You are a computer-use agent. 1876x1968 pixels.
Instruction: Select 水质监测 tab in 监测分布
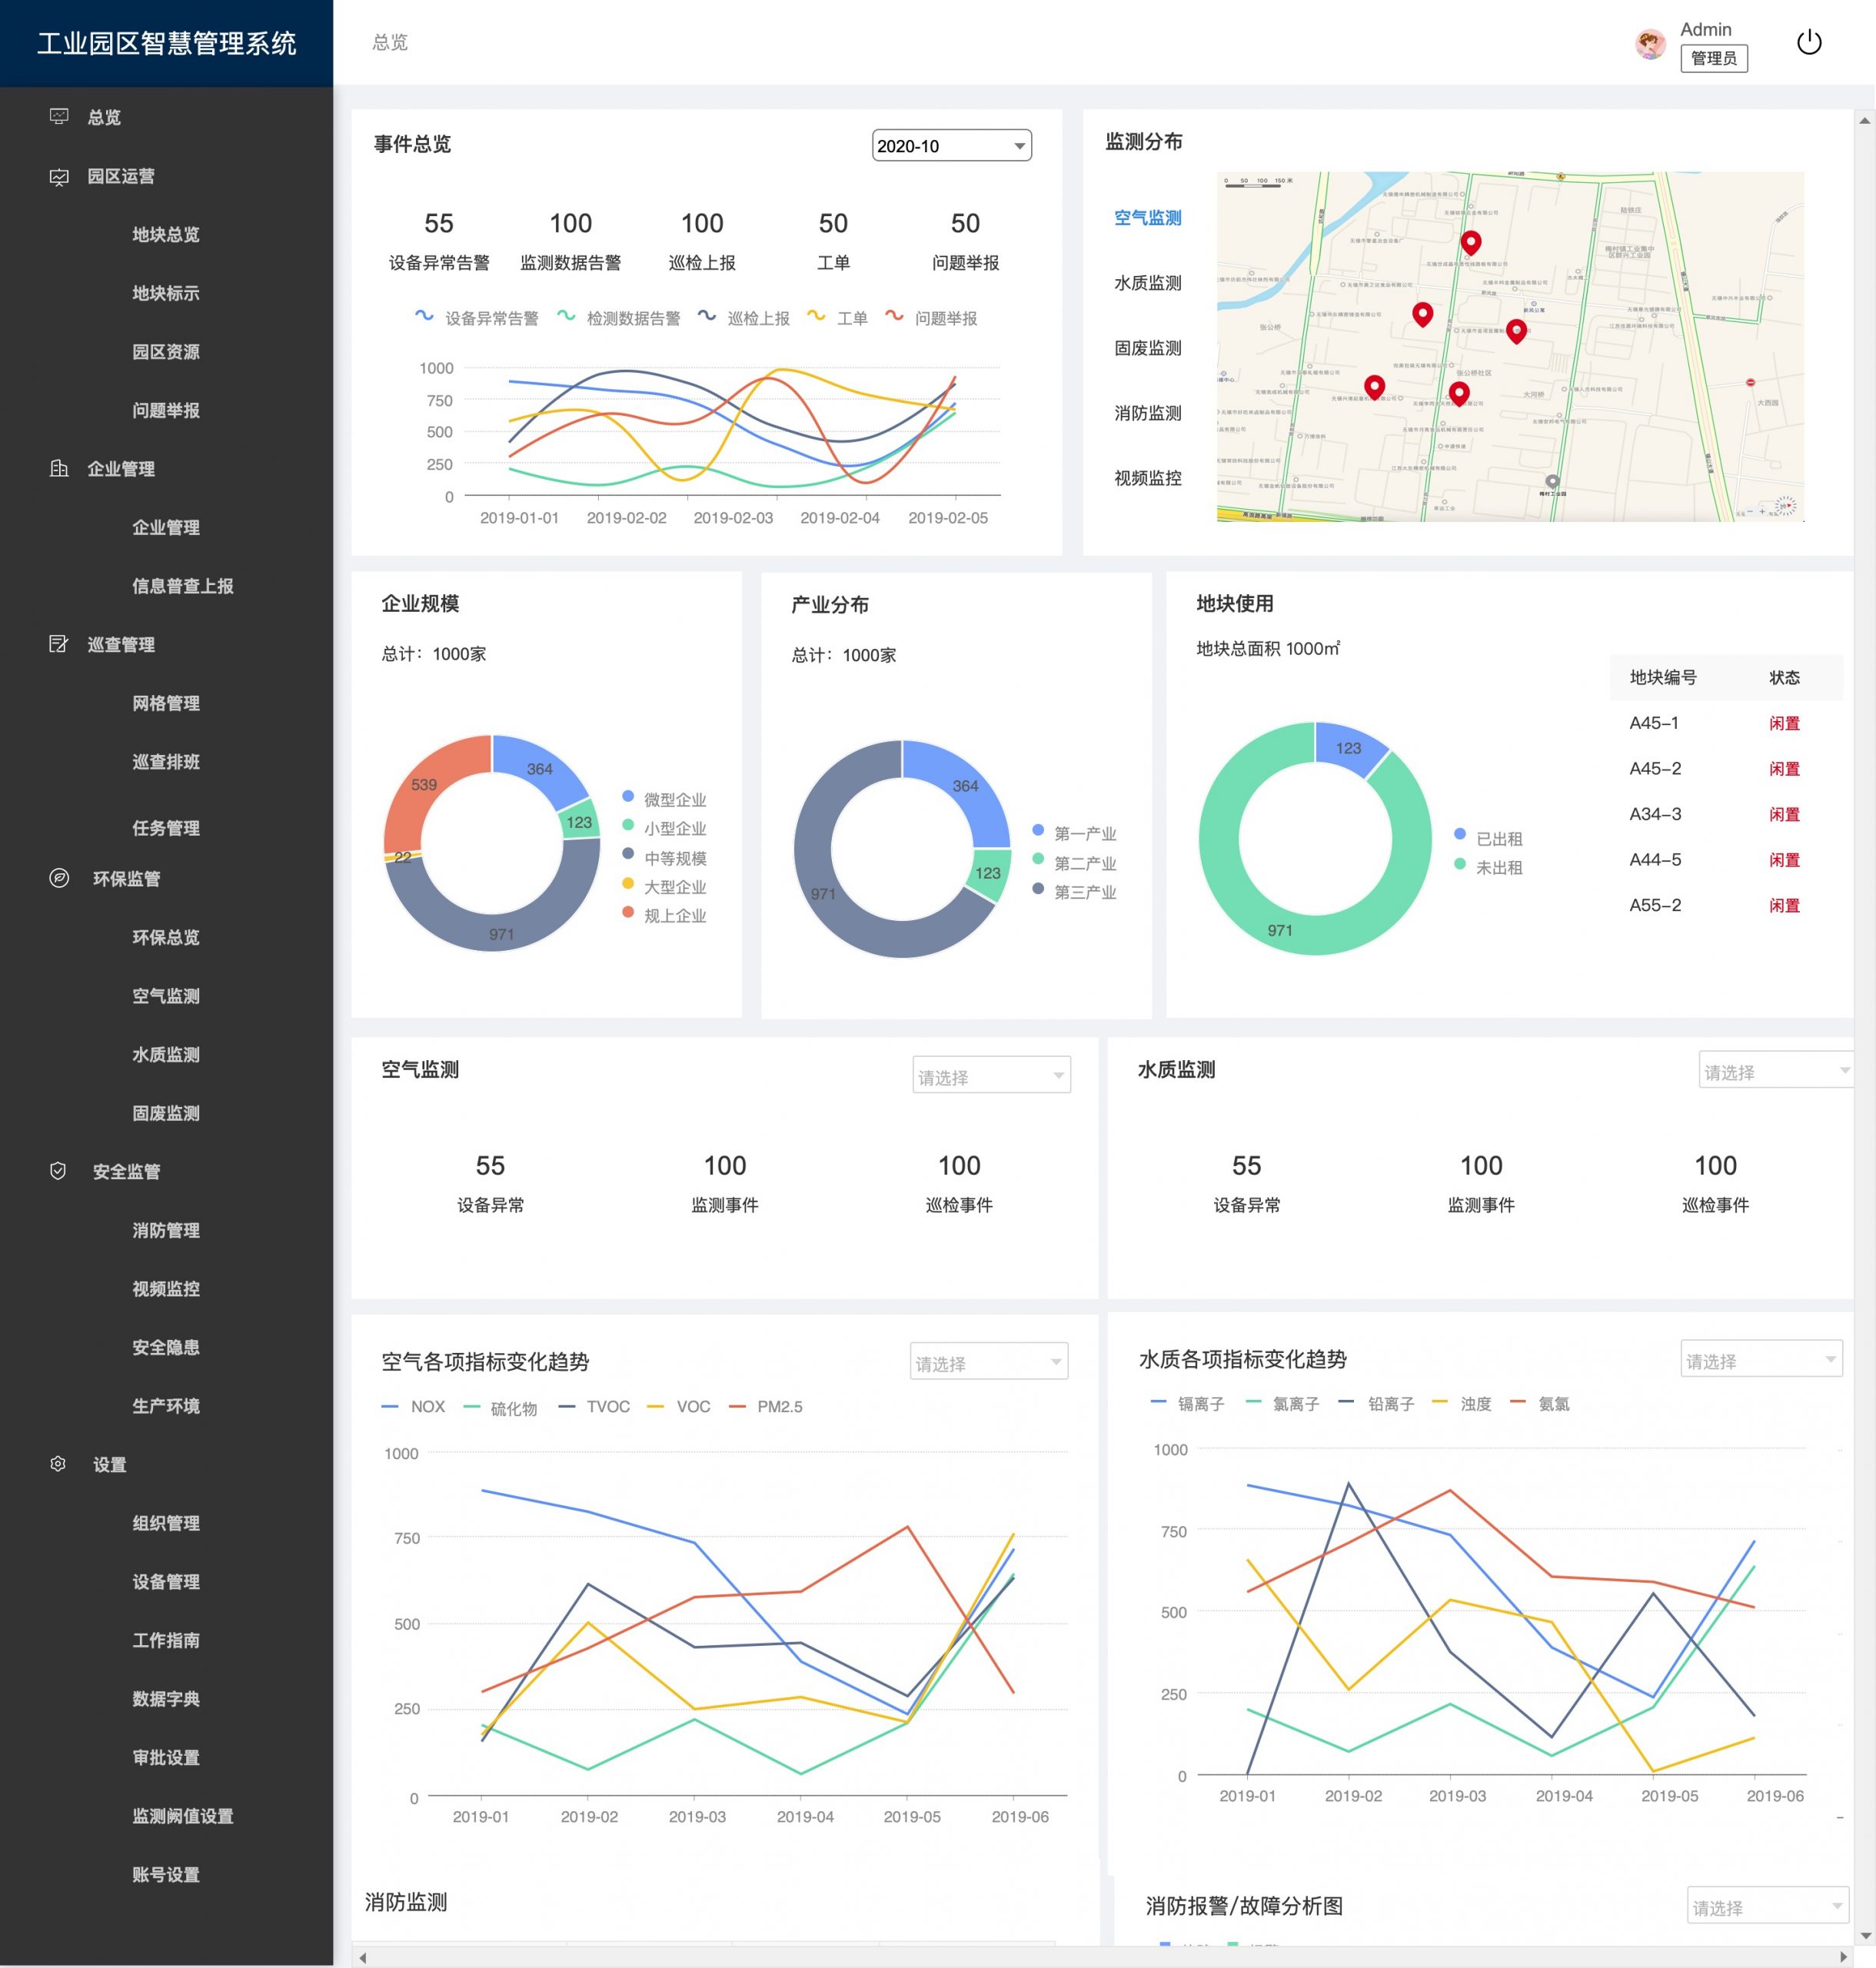click(1147, 283)
